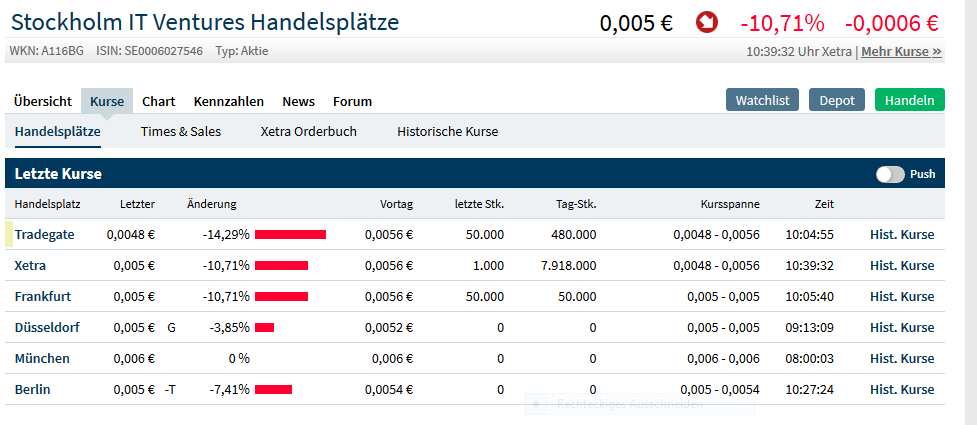Select the News tab

point(298,101)
